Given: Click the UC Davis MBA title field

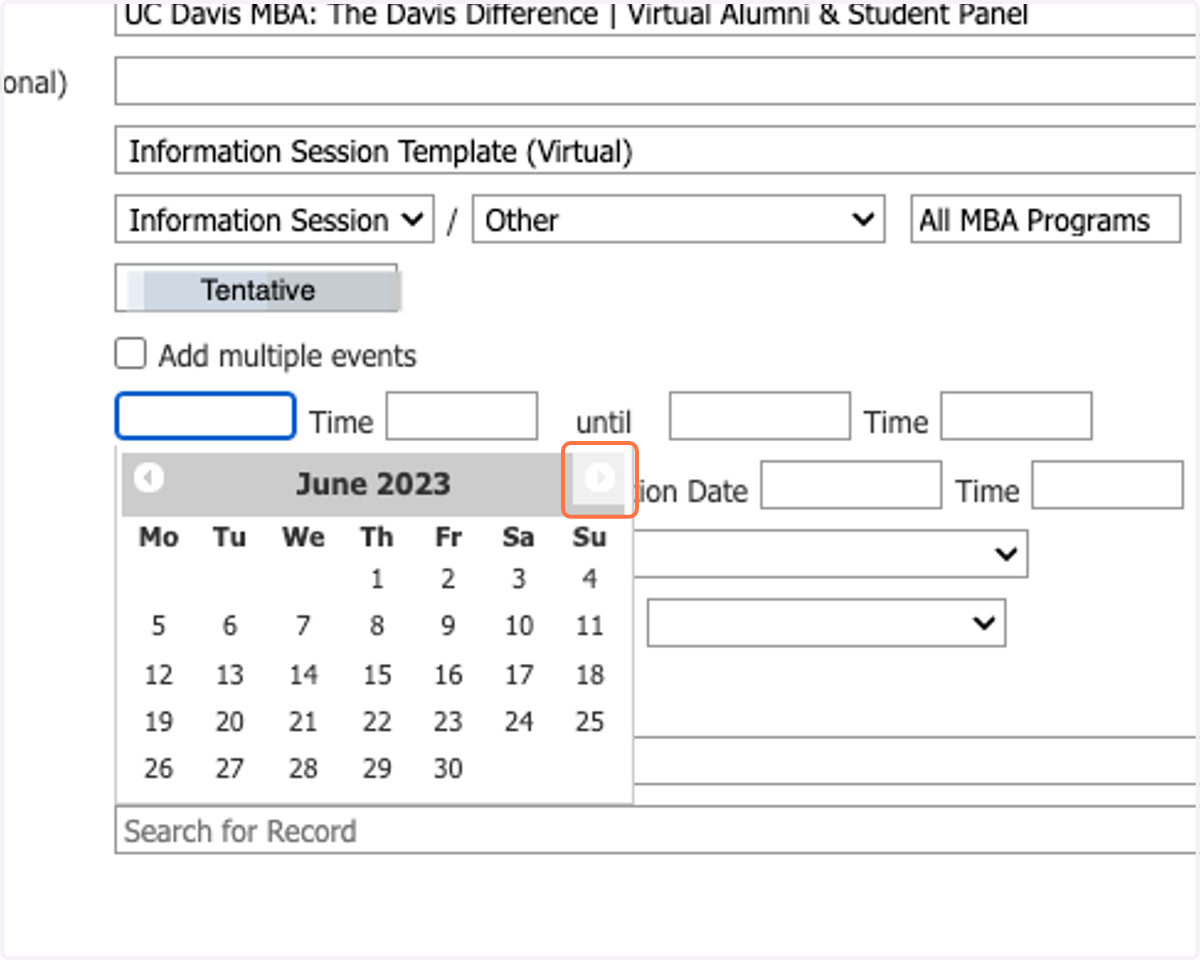Looking at the screenshot, I should click(657, 17).
